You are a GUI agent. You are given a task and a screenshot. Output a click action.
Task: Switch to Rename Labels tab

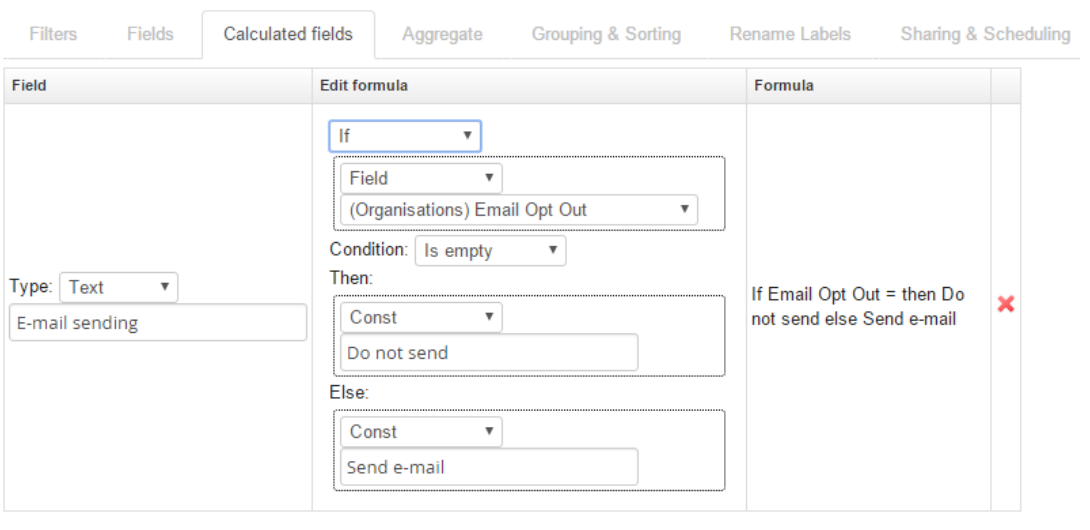[790, 34]
